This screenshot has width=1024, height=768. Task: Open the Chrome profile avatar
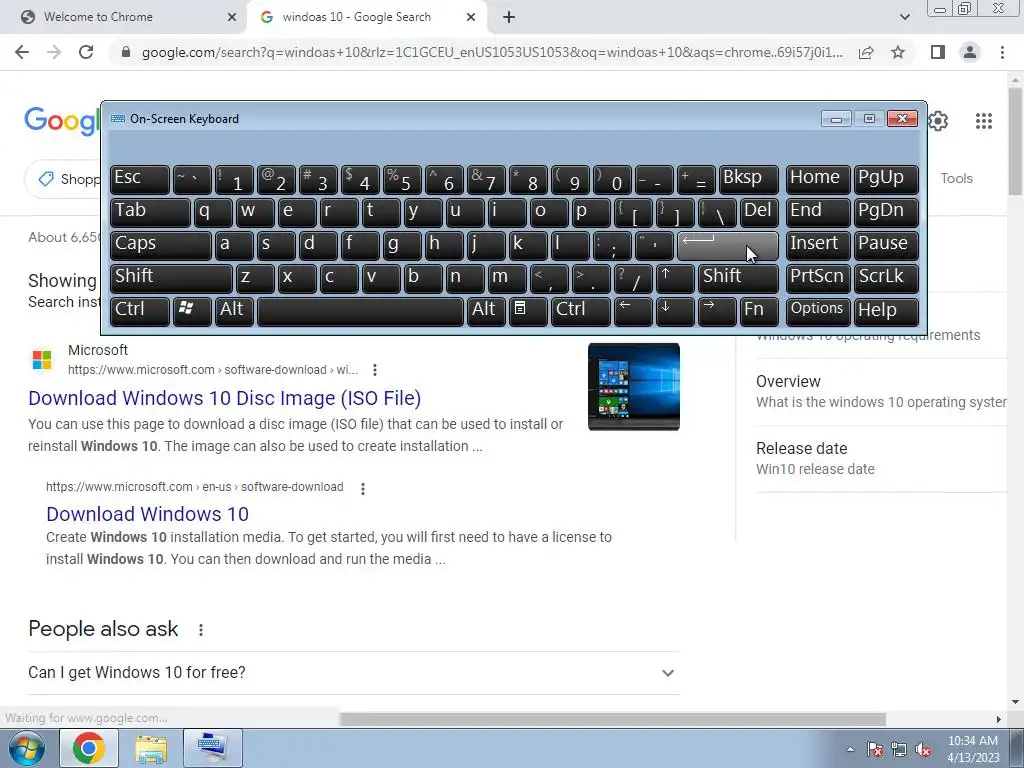(x=970, y=52)
